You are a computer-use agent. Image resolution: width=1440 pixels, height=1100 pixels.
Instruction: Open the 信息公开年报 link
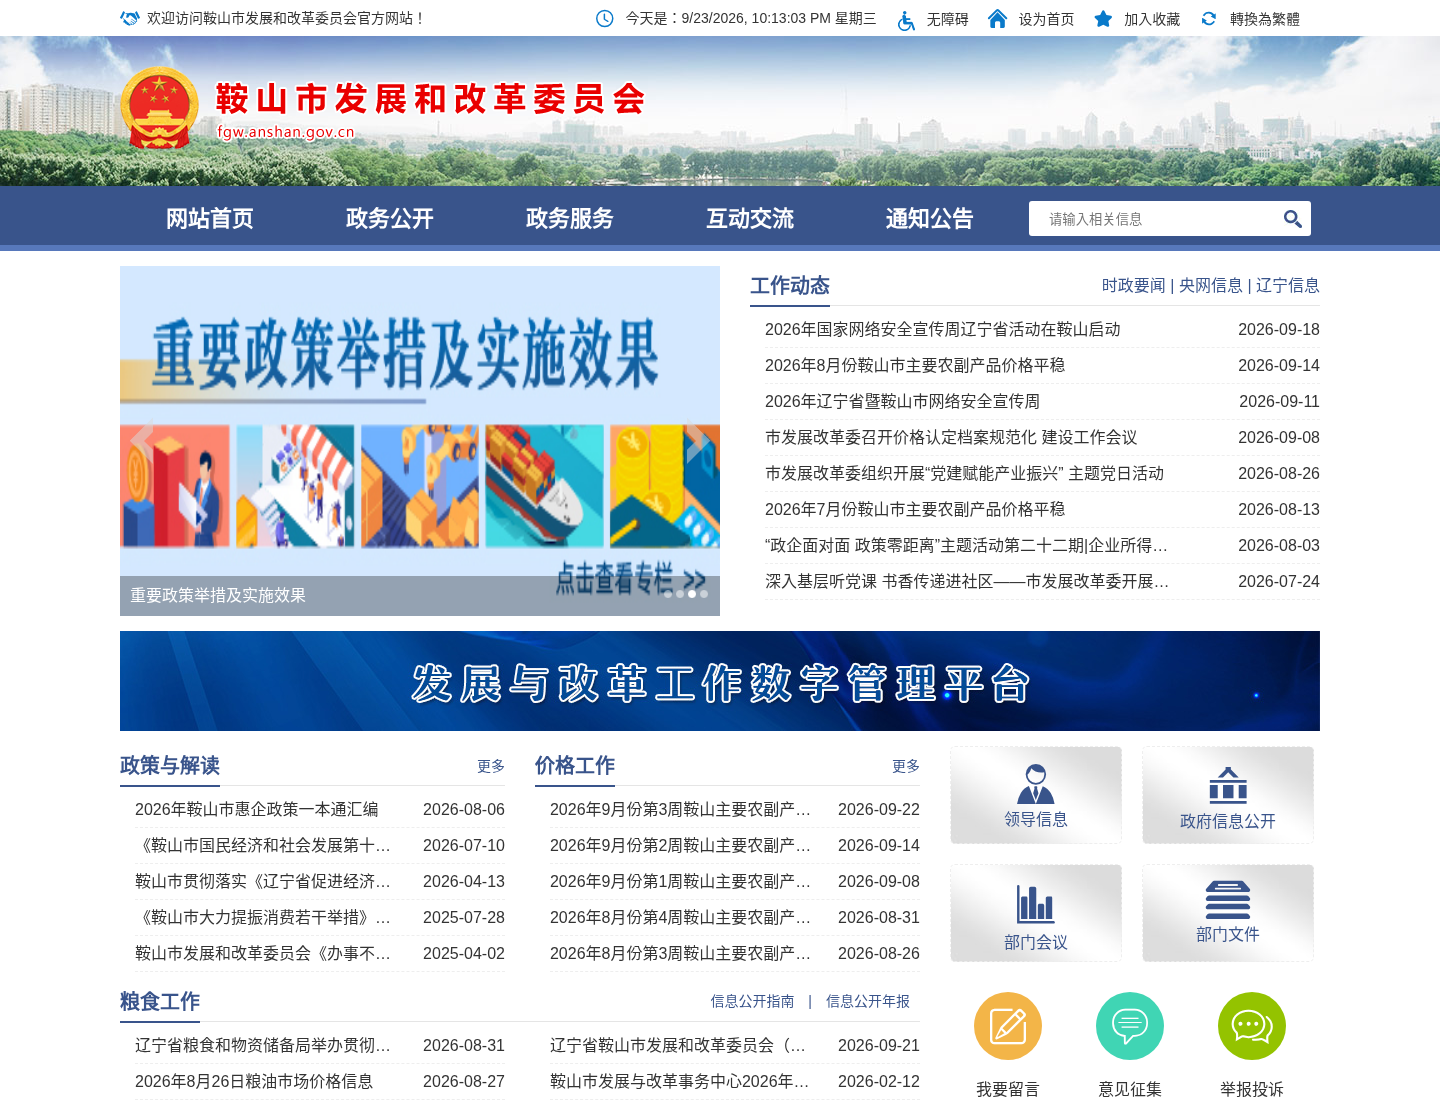[868, 1001]
